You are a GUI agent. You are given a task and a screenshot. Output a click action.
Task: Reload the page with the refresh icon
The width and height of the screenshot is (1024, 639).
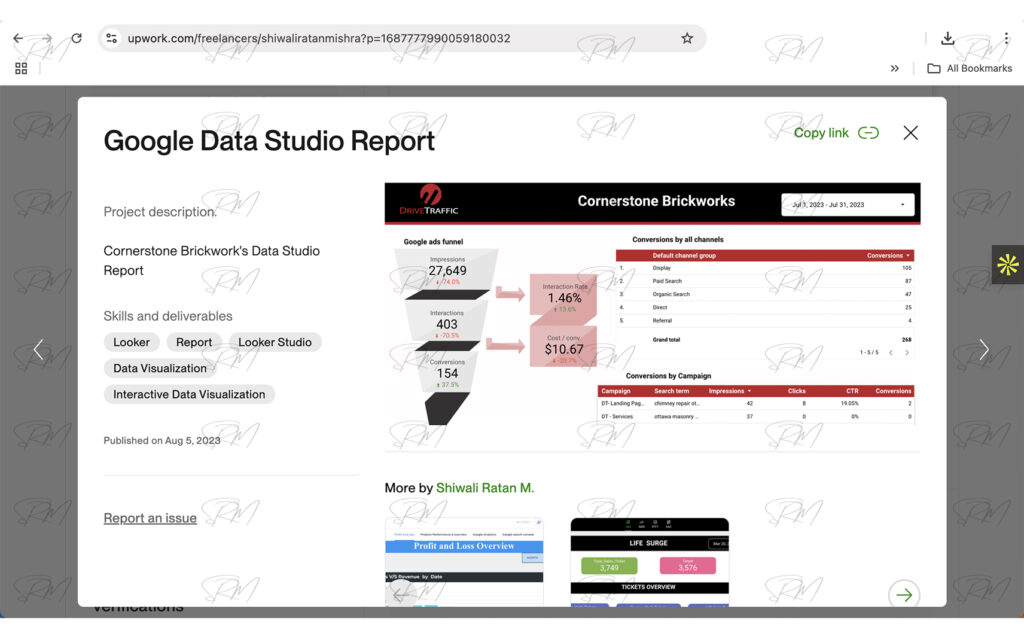[x=76, y=38]
